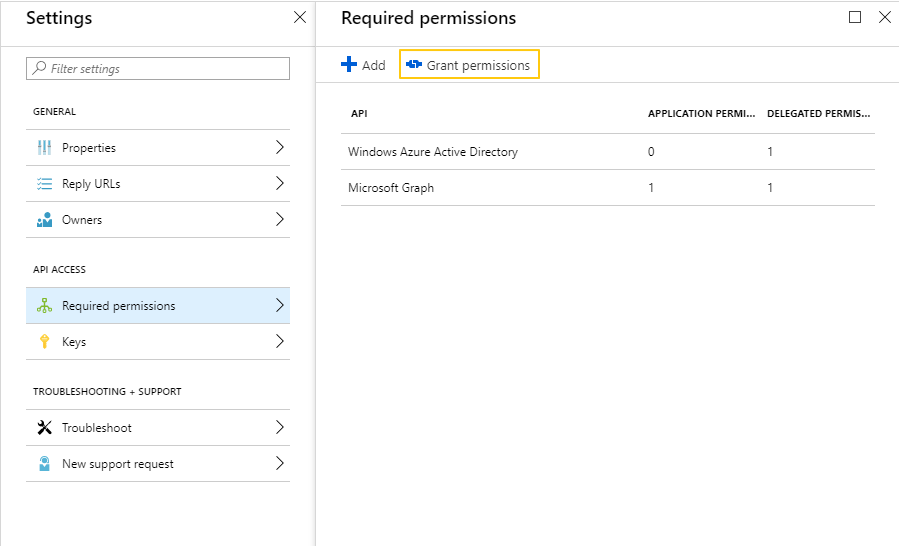Open the Troubleshoot menu item
899x546 pixels.
click(97, 428)
